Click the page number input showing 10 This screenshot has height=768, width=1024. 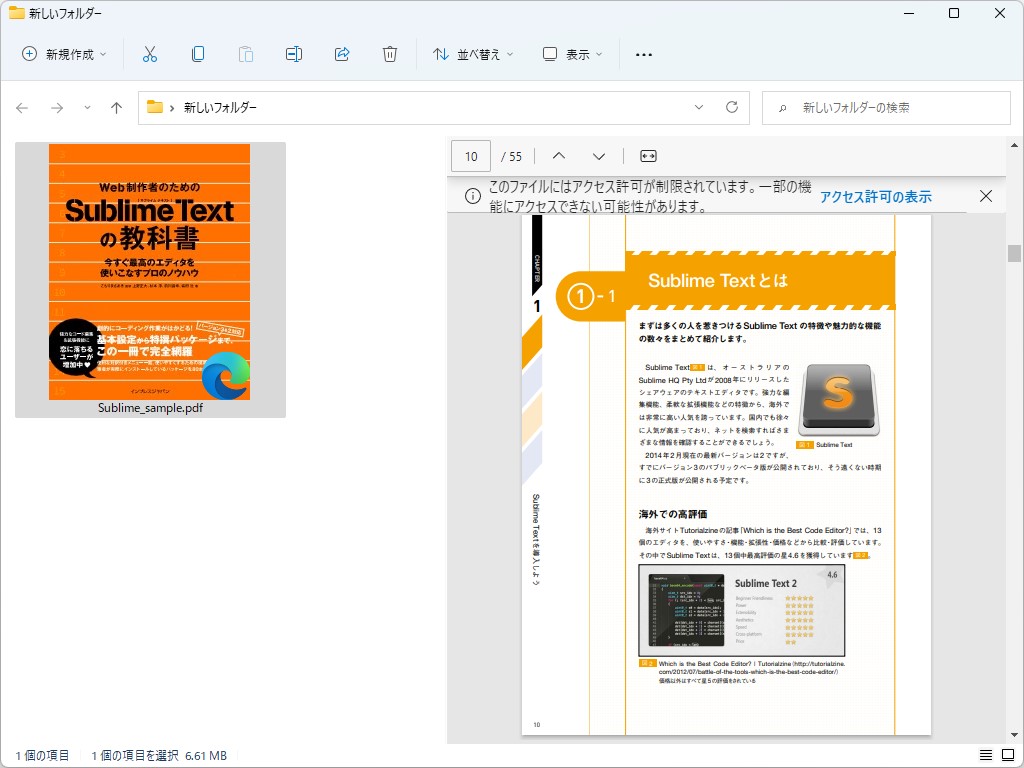470,156
